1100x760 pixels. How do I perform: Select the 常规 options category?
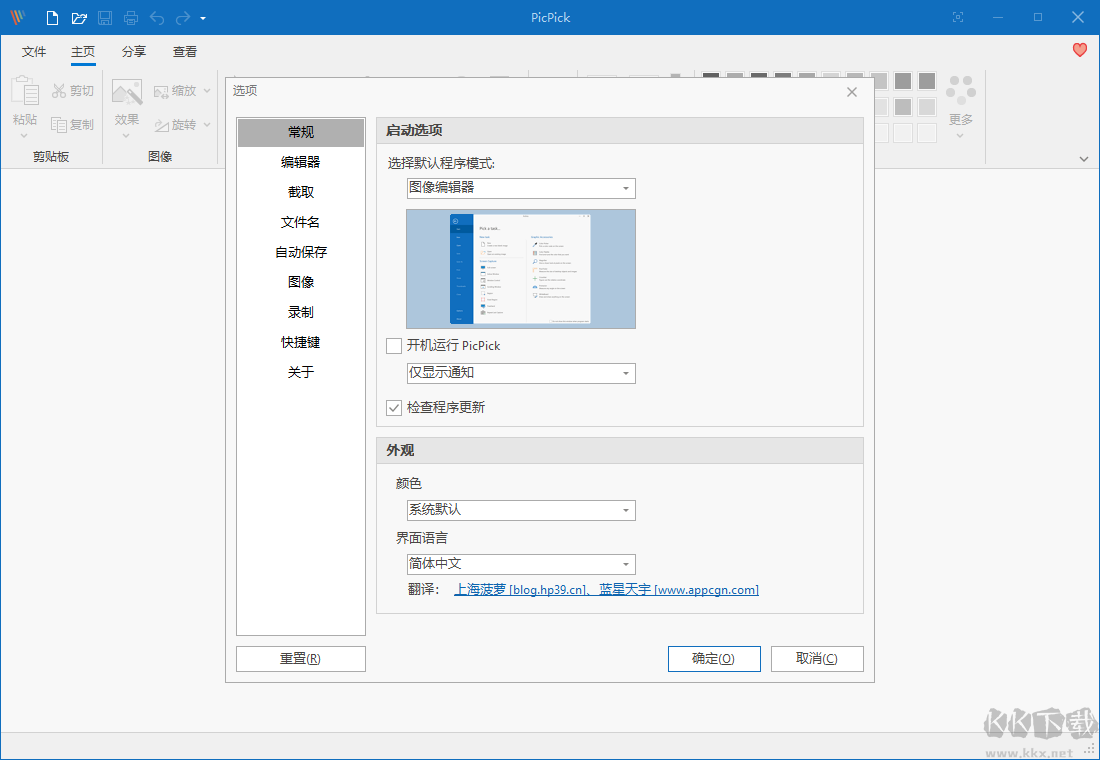pos(301,132)
